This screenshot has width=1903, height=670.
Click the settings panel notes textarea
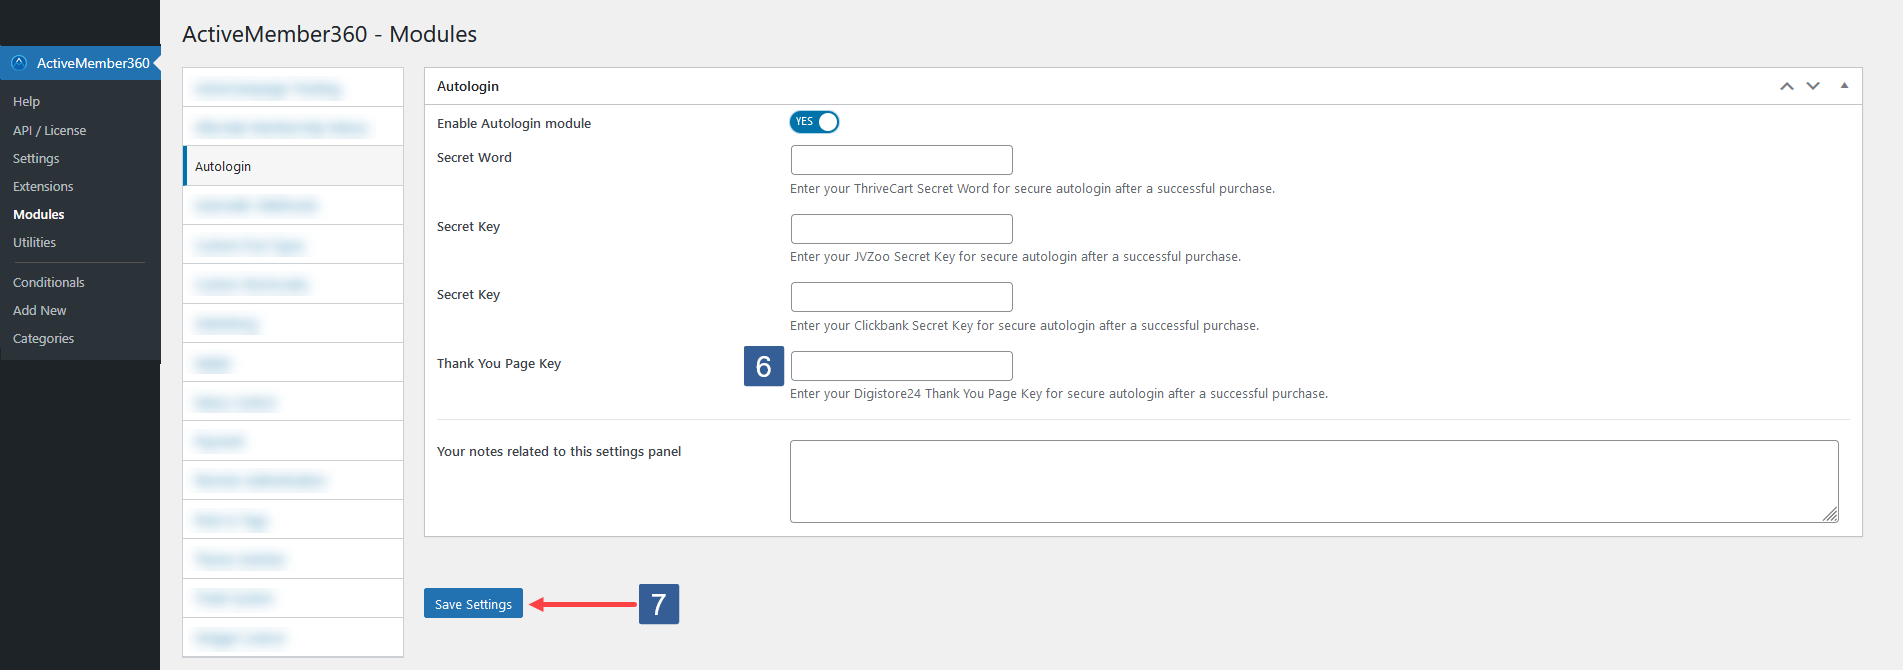click(x=1313, y=480)
